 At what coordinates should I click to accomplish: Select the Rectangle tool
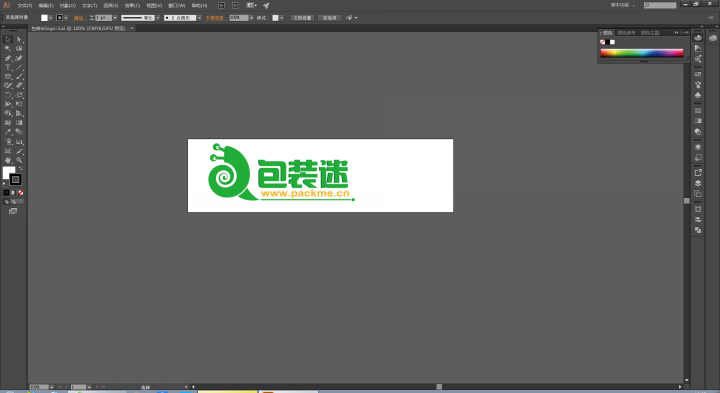pos(8,77)
